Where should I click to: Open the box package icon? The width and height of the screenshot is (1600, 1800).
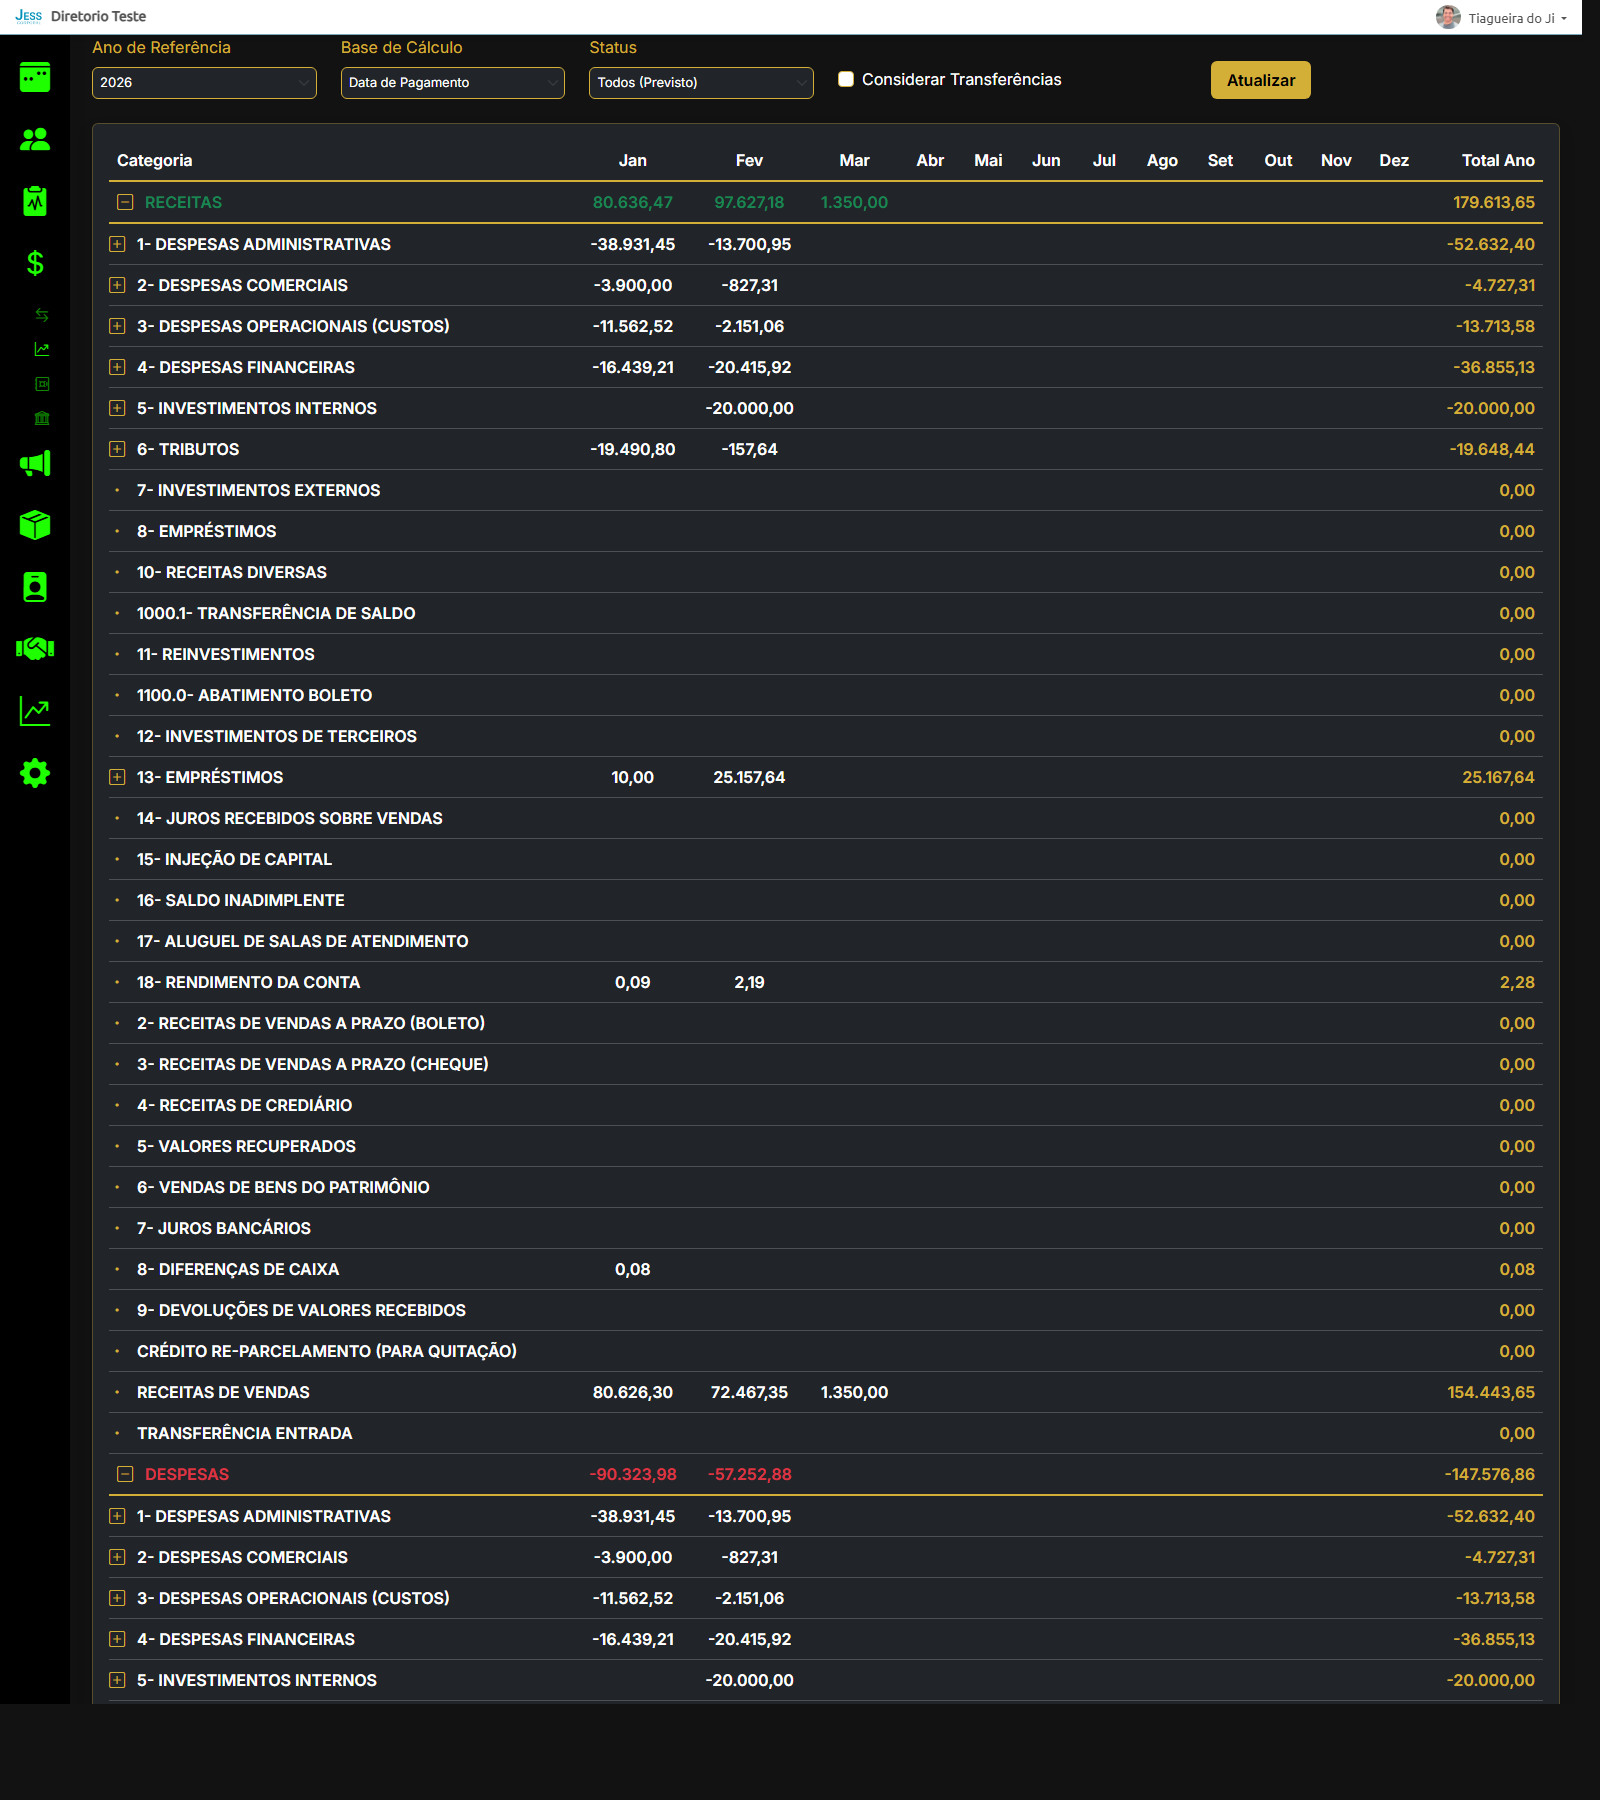(x=35, y=525)
